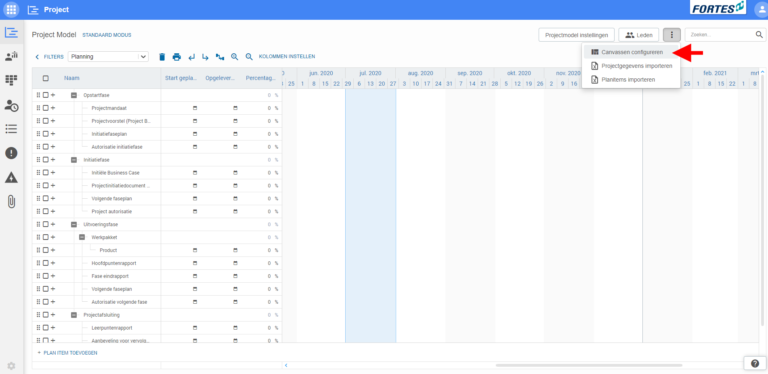768x374 pixels.
Task: Check the Initiële Business Case row checkbox
Action: click(x=46, y=172)
